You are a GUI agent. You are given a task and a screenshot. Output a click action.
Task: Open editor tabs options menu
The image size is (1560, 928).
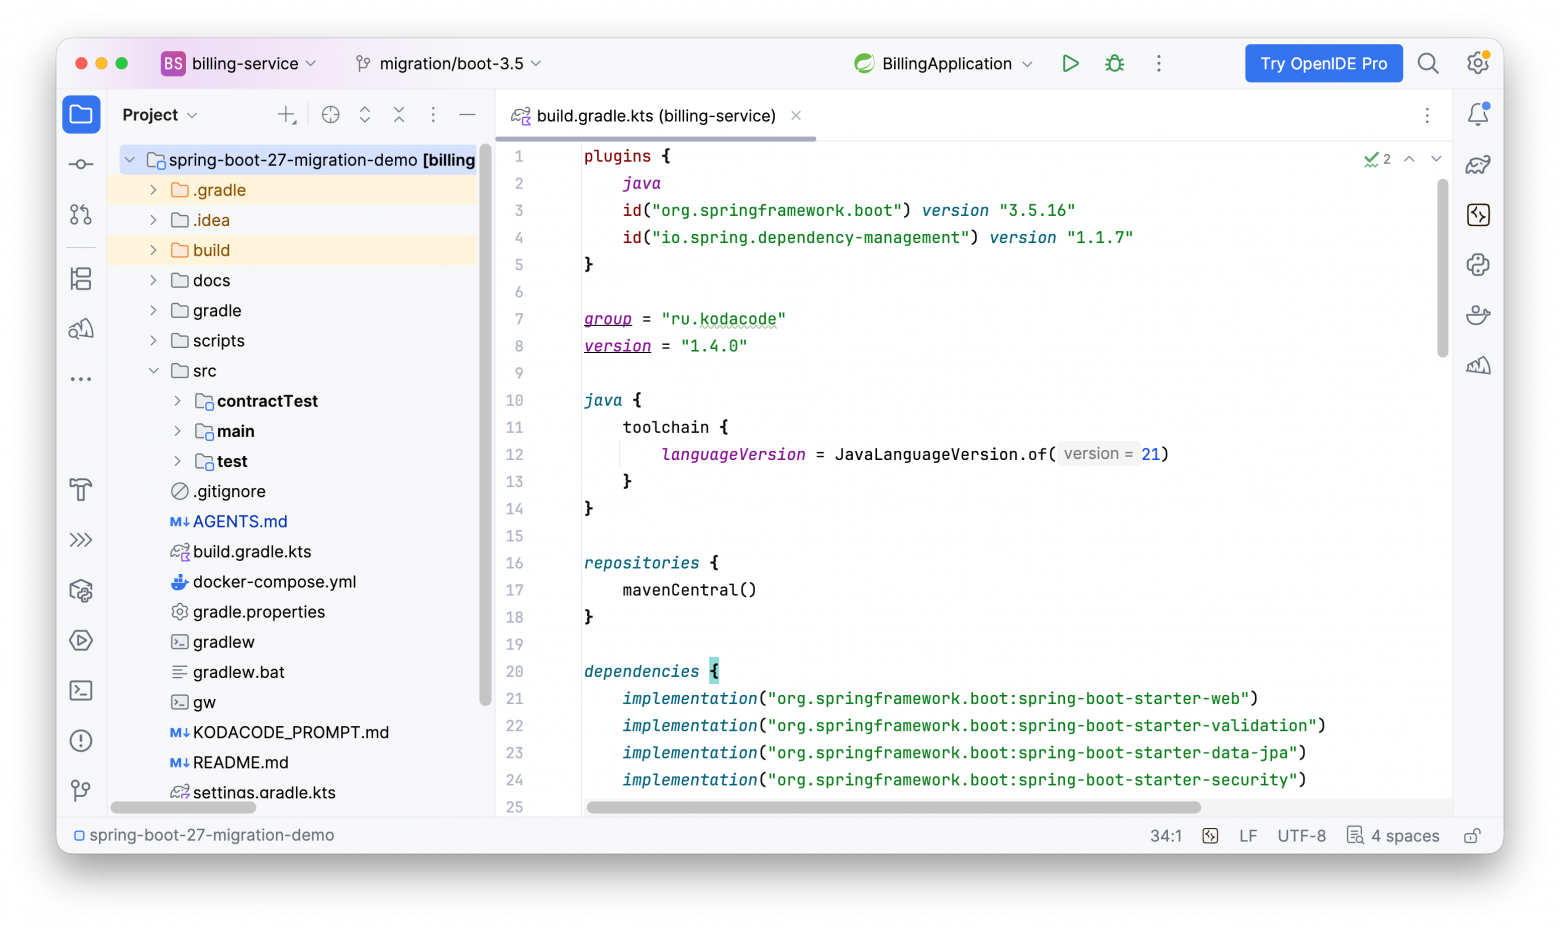click(x=1427, y=116)
